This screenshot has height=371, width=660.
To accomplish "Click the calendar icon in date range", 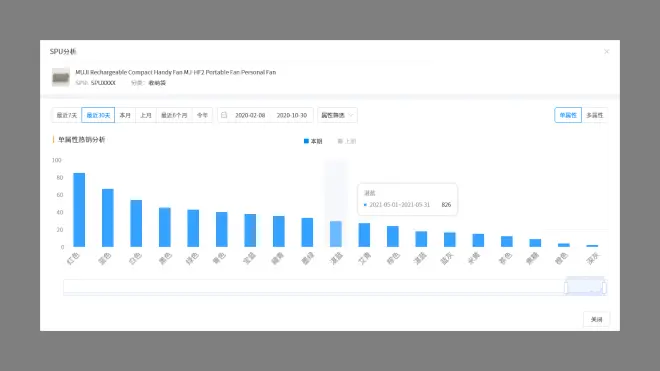I will [224, 115].
